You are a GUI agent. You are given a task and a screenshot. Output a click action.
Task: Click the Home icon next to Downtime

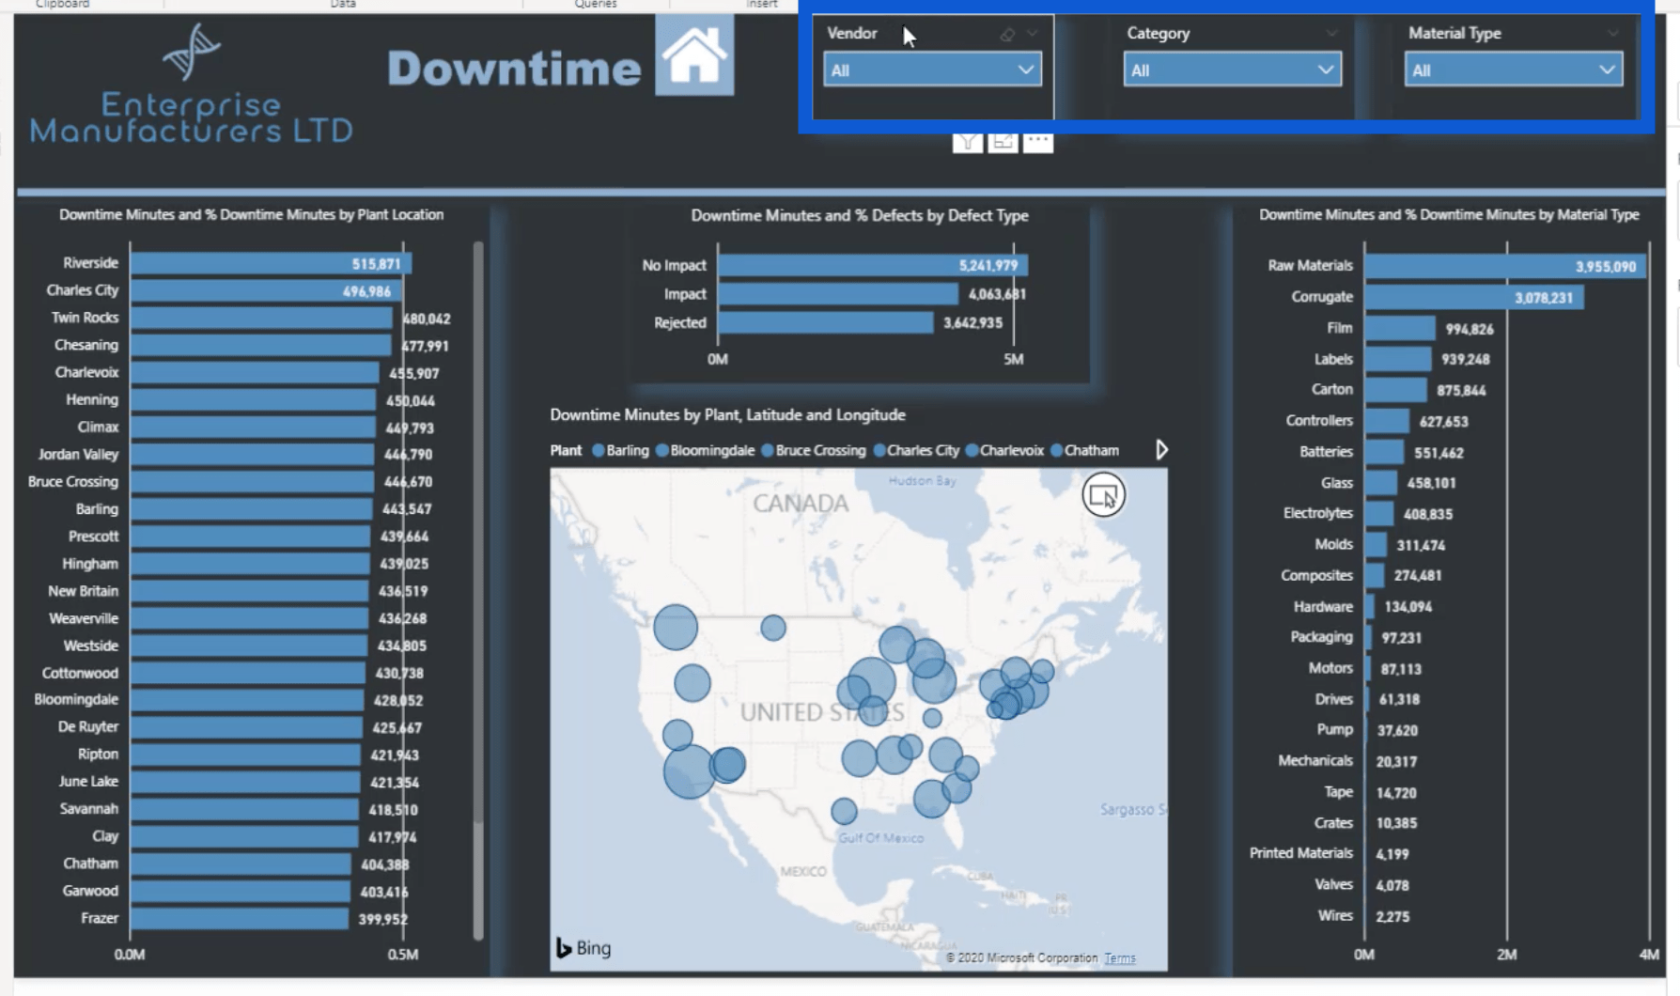click(694, 56)
